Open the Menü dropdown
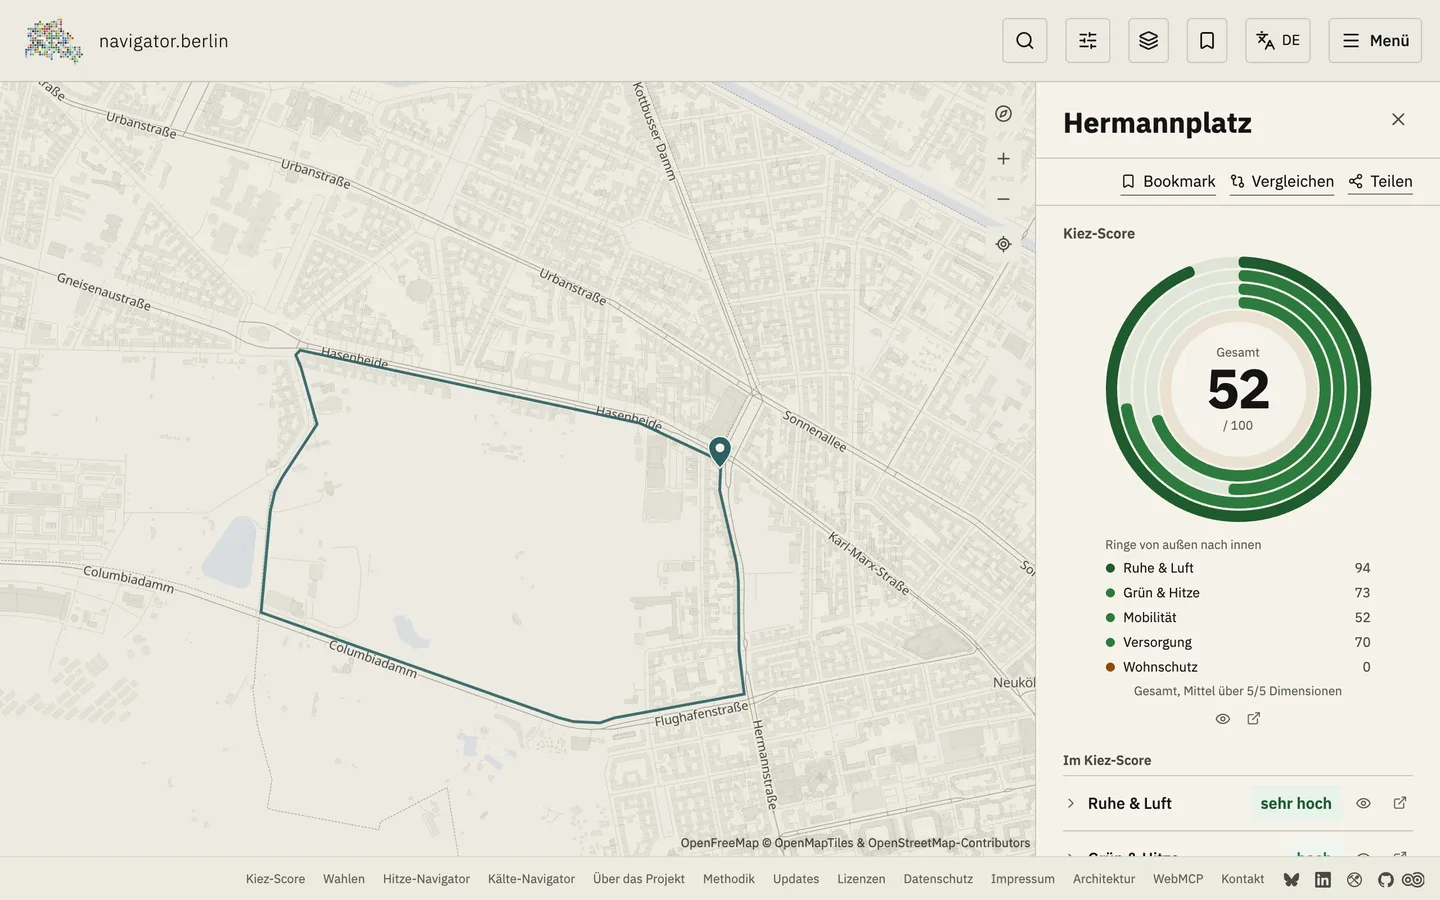 point(1375,41)
